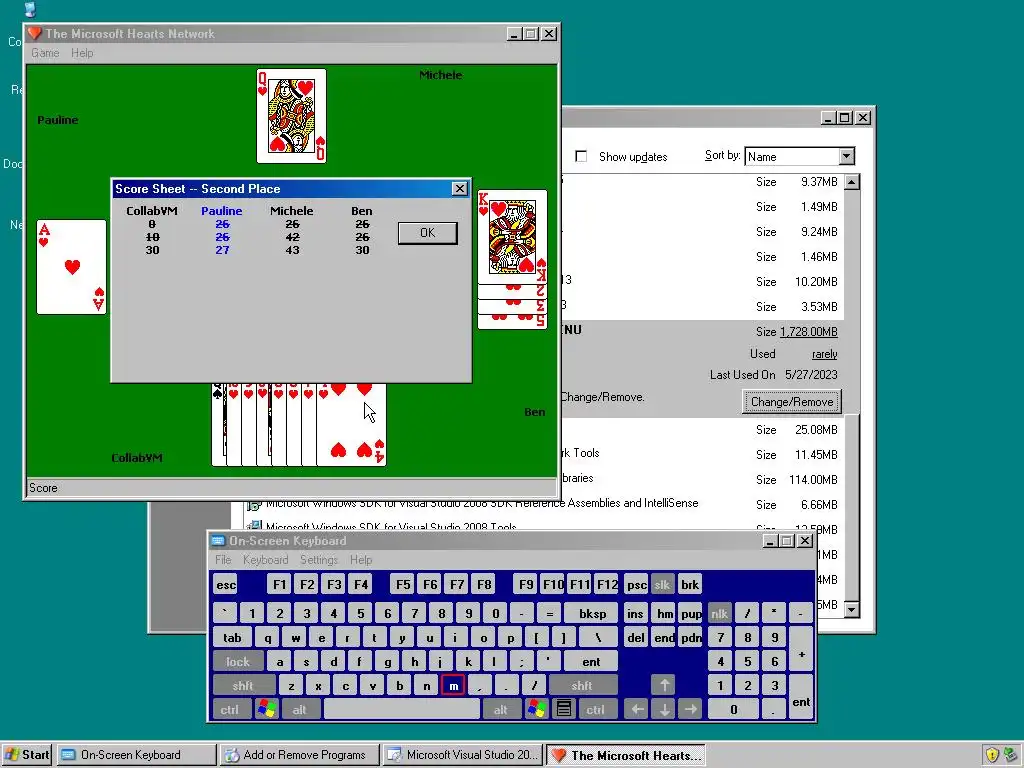The height and width of the screenshot is (768, 1024).
Task: Click the del key
Action: [635, 637]
